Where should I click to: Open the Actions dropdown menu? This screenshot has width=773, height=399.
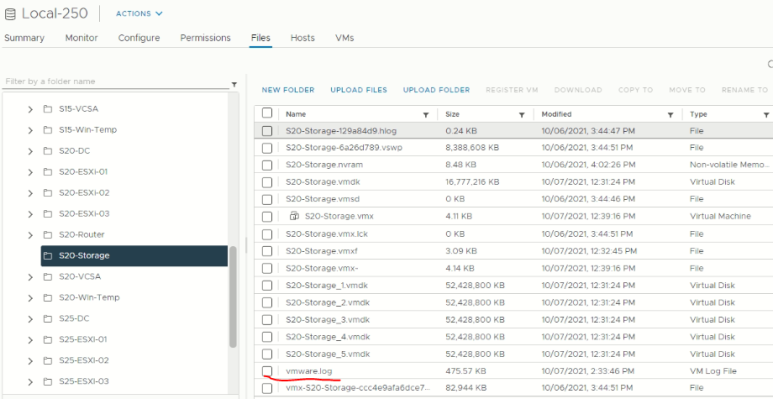[139, 14]
